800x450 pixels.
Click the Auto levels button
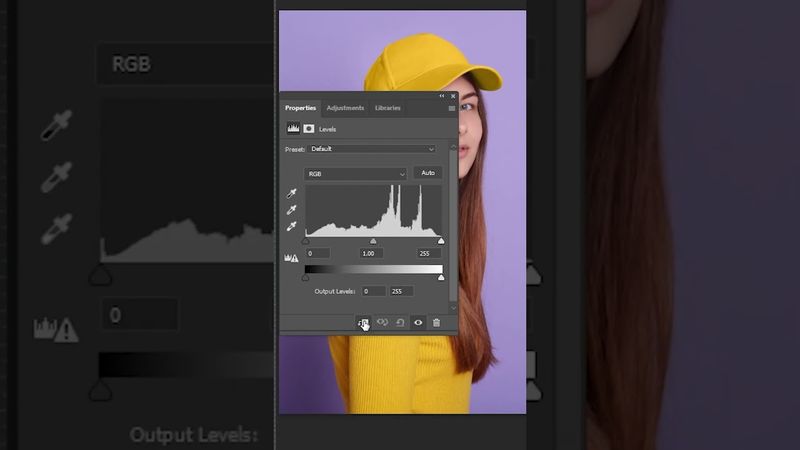point(428,173)
